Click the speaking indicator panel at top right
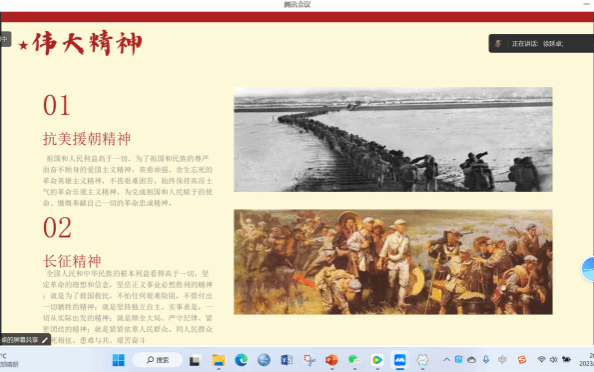Image resolution: width=594 pixels, height=372 pixels. 541,44
